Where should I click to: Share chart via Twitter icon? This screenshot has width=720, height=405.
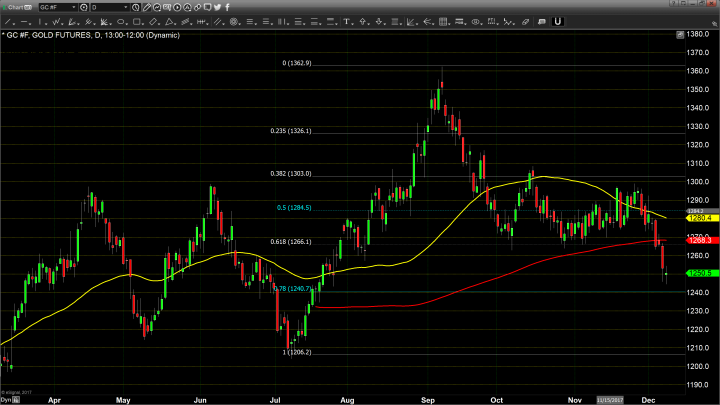[217, 7]
